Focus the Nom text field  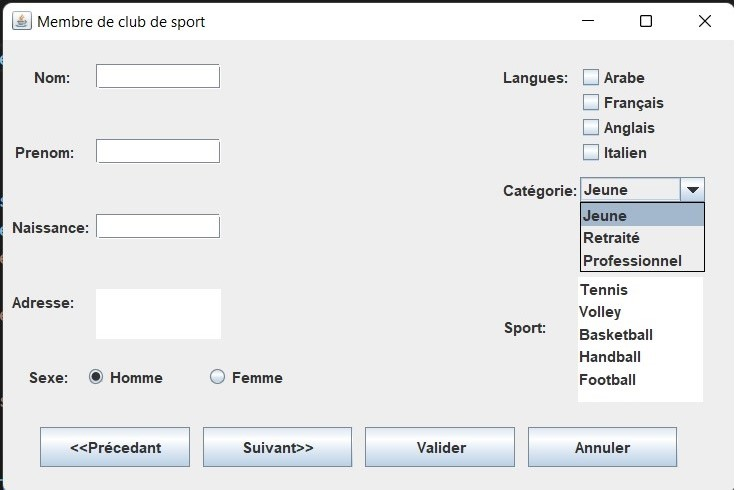[158, 76]
